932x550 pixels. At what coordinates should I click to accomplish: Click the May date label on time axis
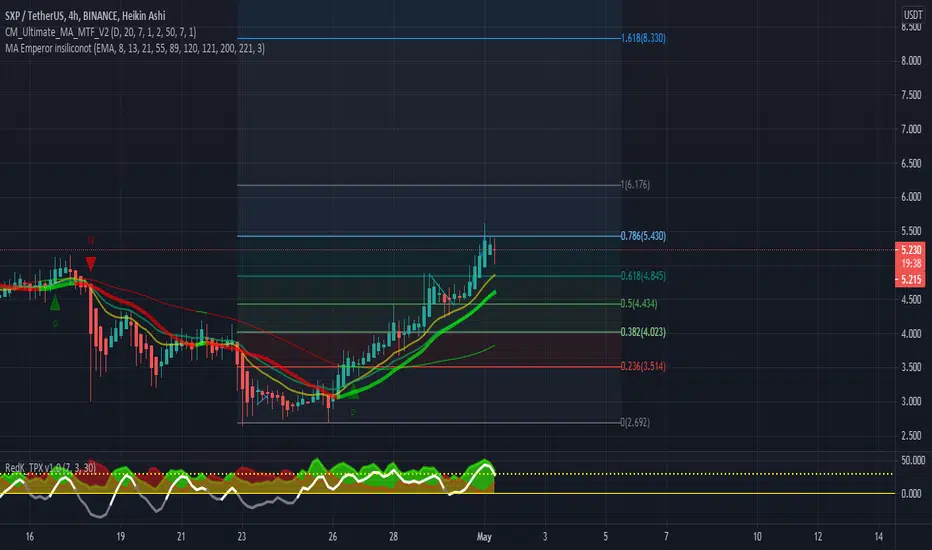[x=484, y=537]
